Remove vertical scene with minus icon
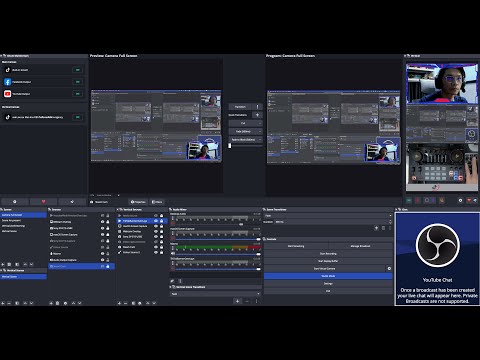Image resolution: width=480 pixels, height=360 pixels. 9,303
